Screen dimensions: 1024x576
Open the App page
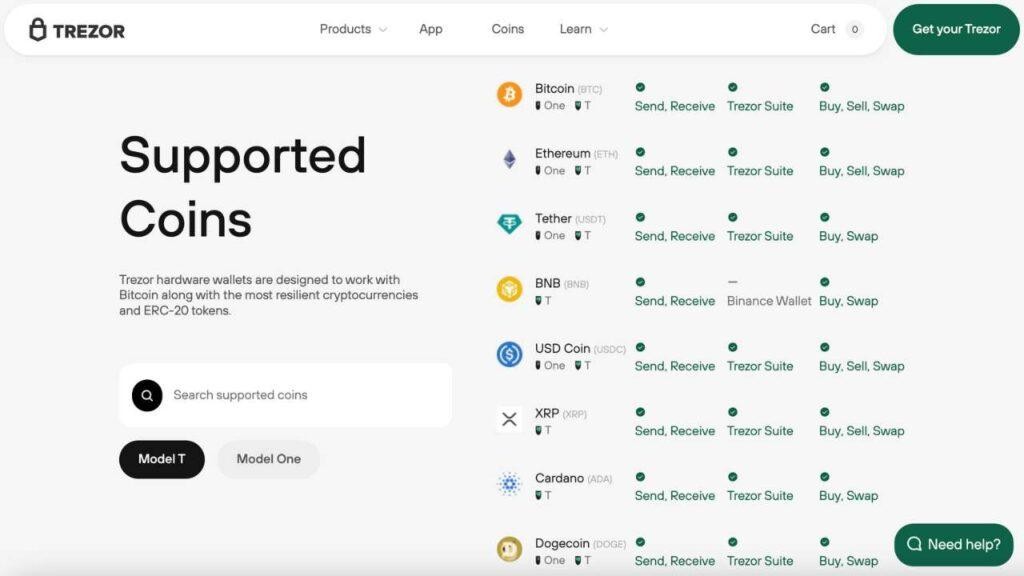(x=431, y=29)
